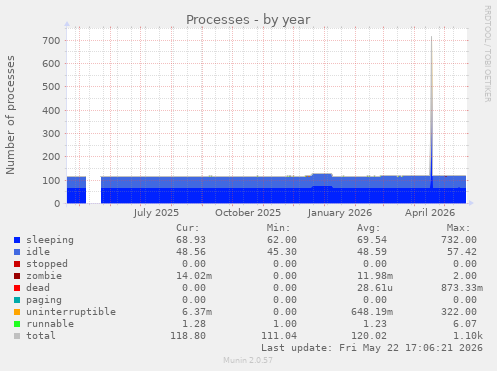
Task: Click the uninterruptible legend color swatch
Action: click(17, 312)
